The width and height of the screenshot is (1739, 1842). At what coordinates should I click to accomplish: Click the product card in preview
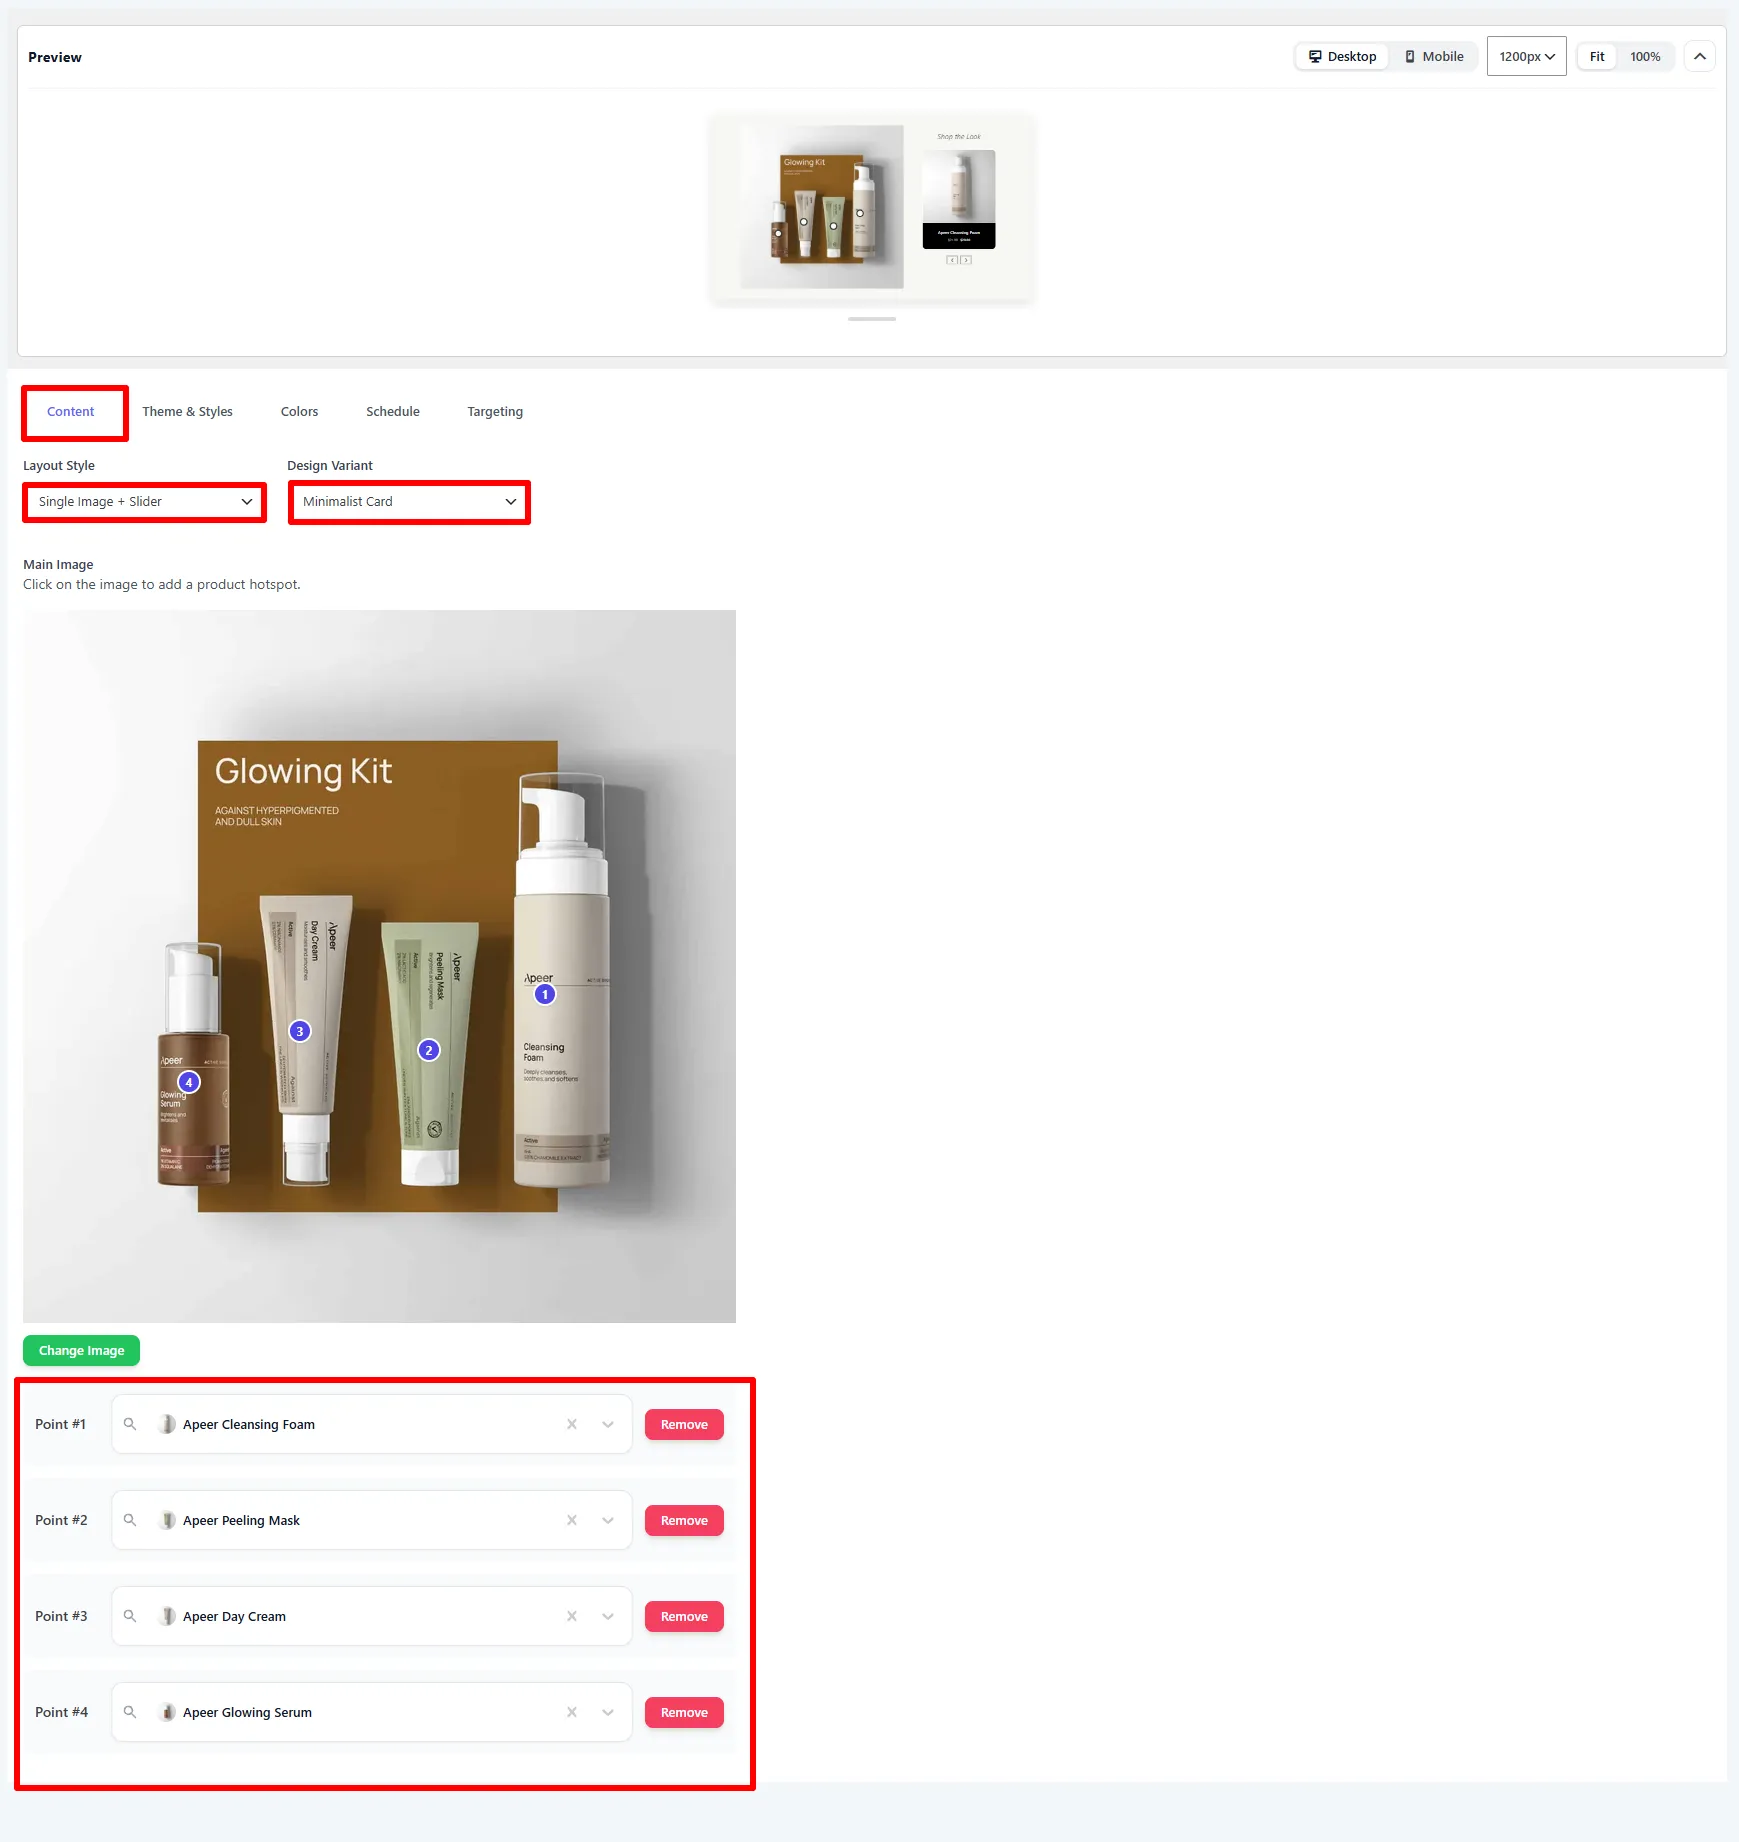[x=959, y=199]
